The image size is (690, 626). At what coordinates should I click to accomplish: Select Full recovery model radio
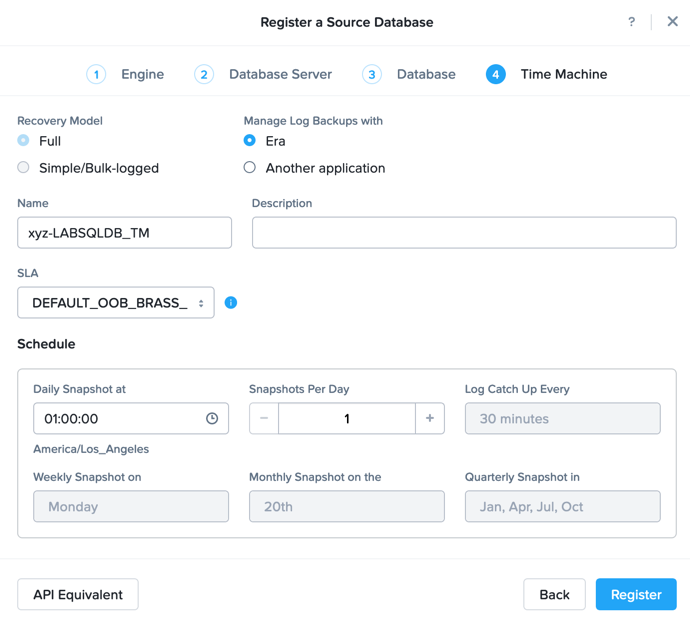pyautogui.click(x=23, y=140)
